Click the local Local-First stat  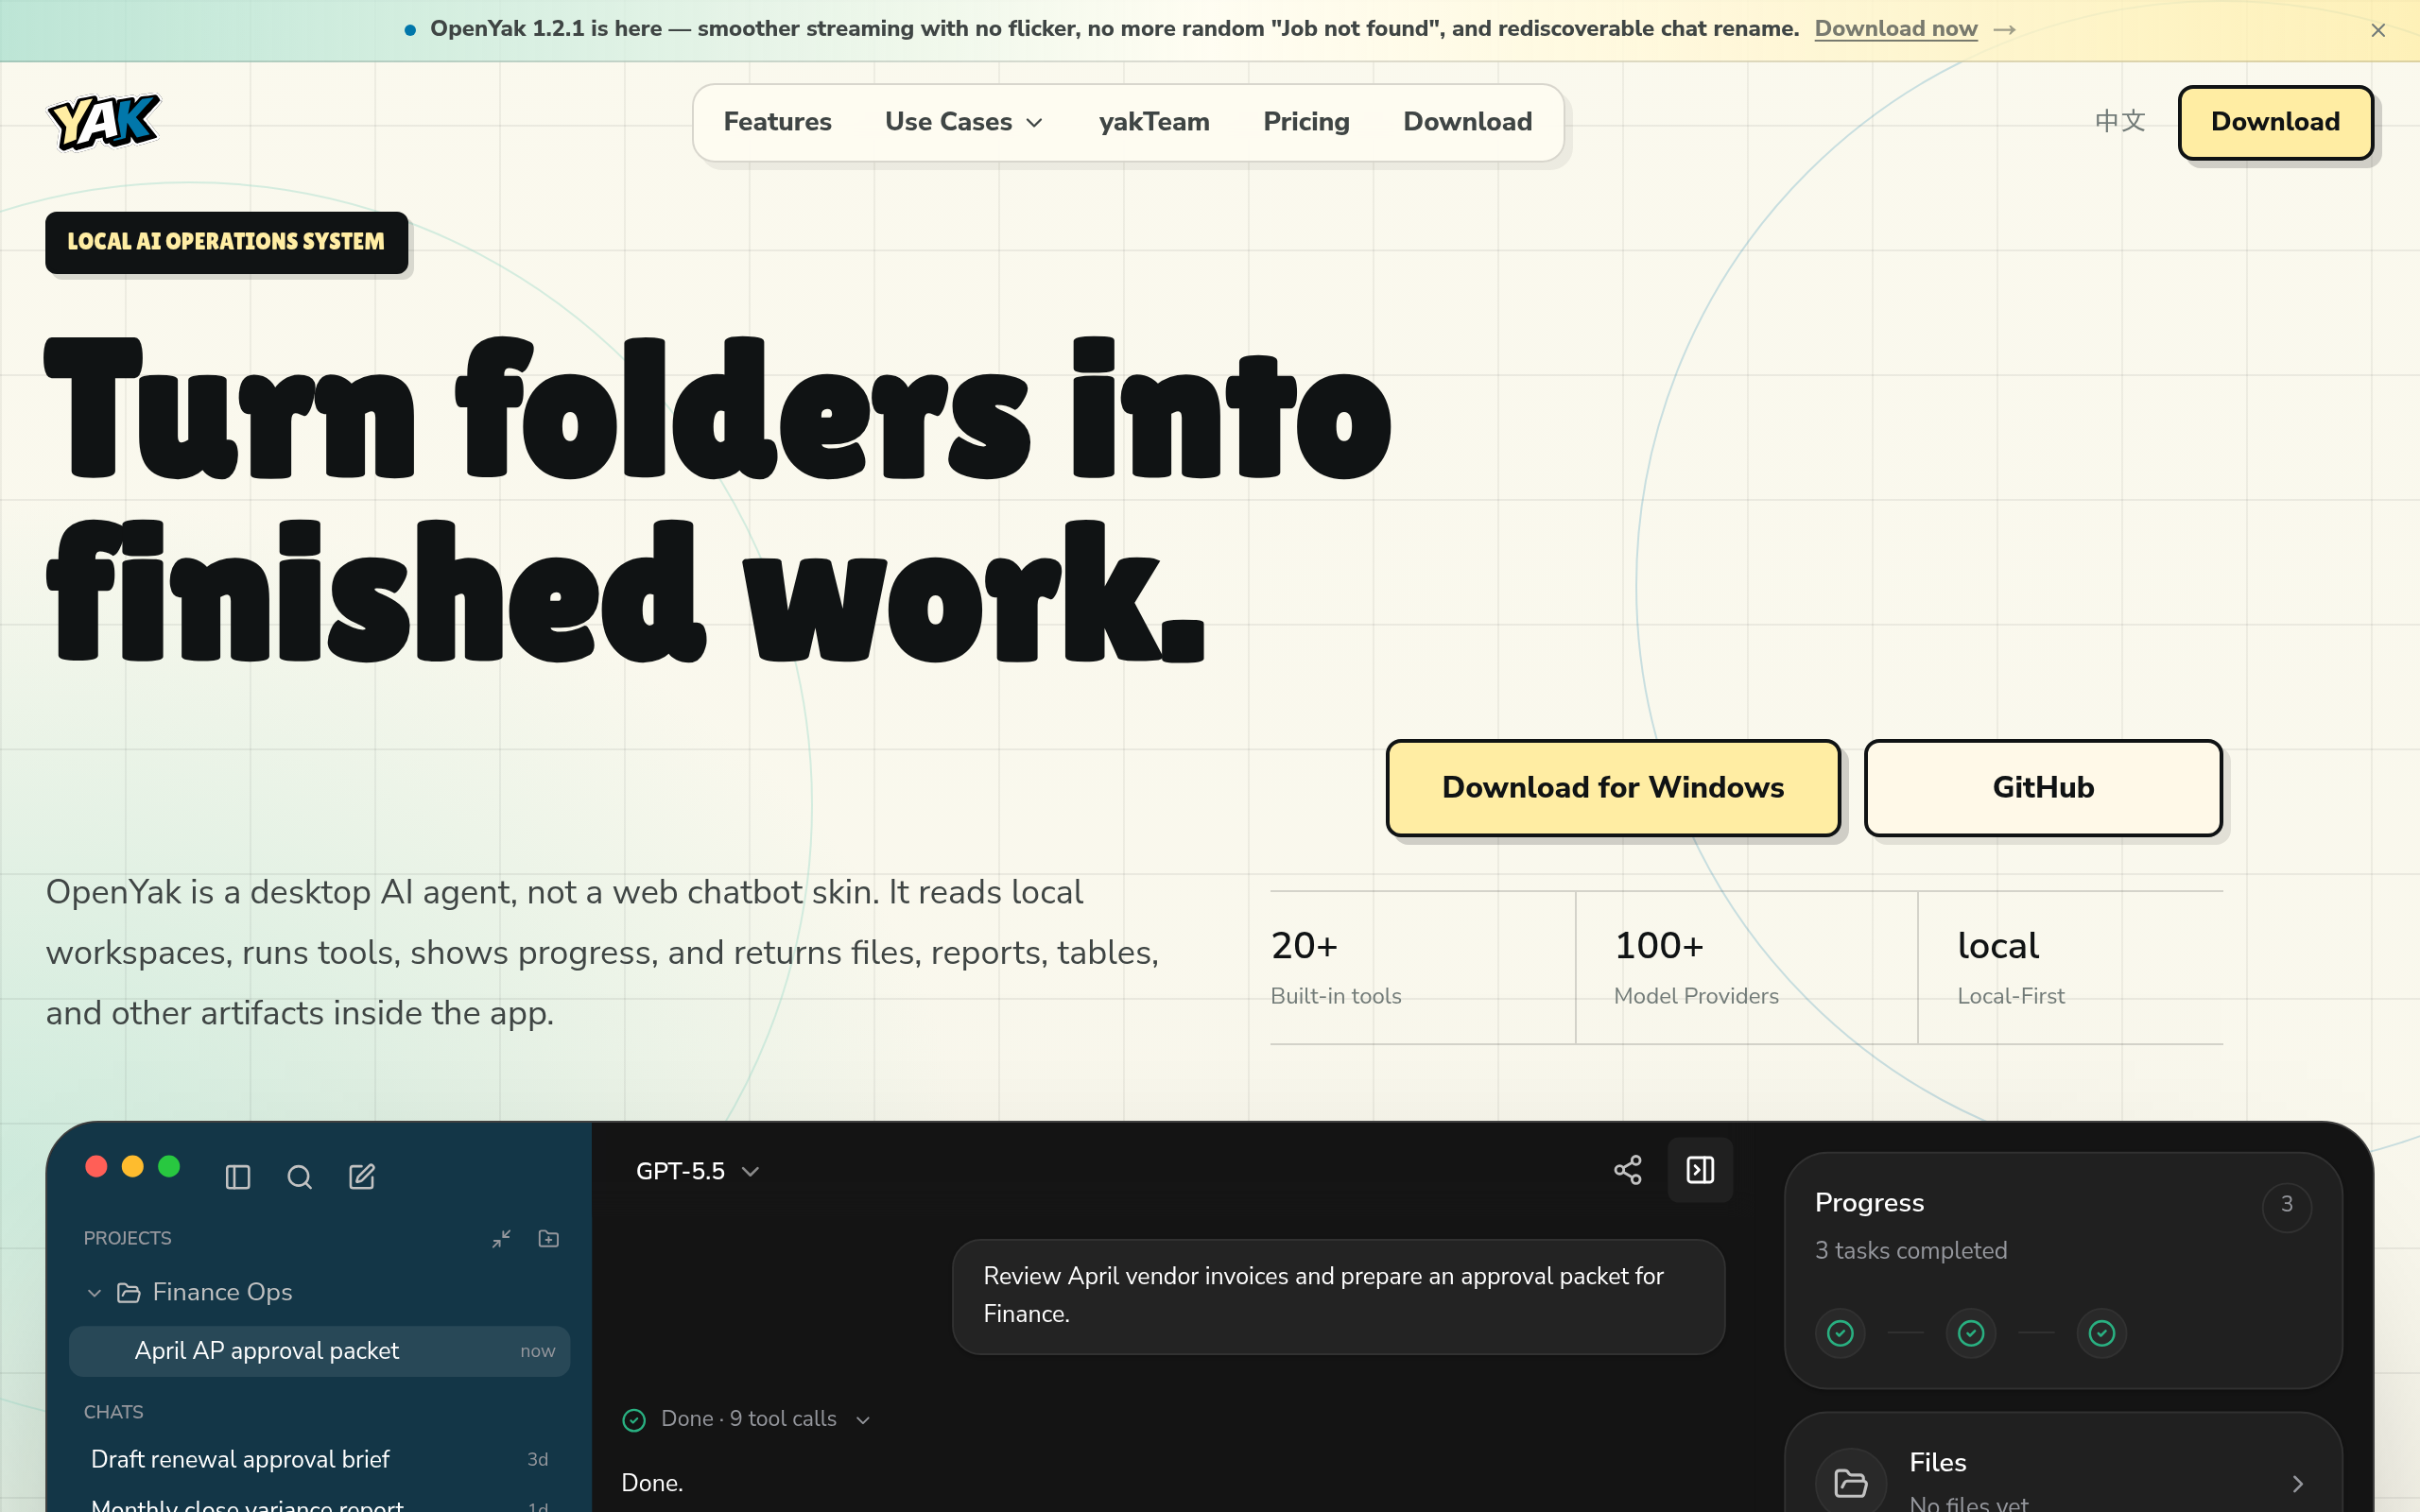click(2071, 967)
